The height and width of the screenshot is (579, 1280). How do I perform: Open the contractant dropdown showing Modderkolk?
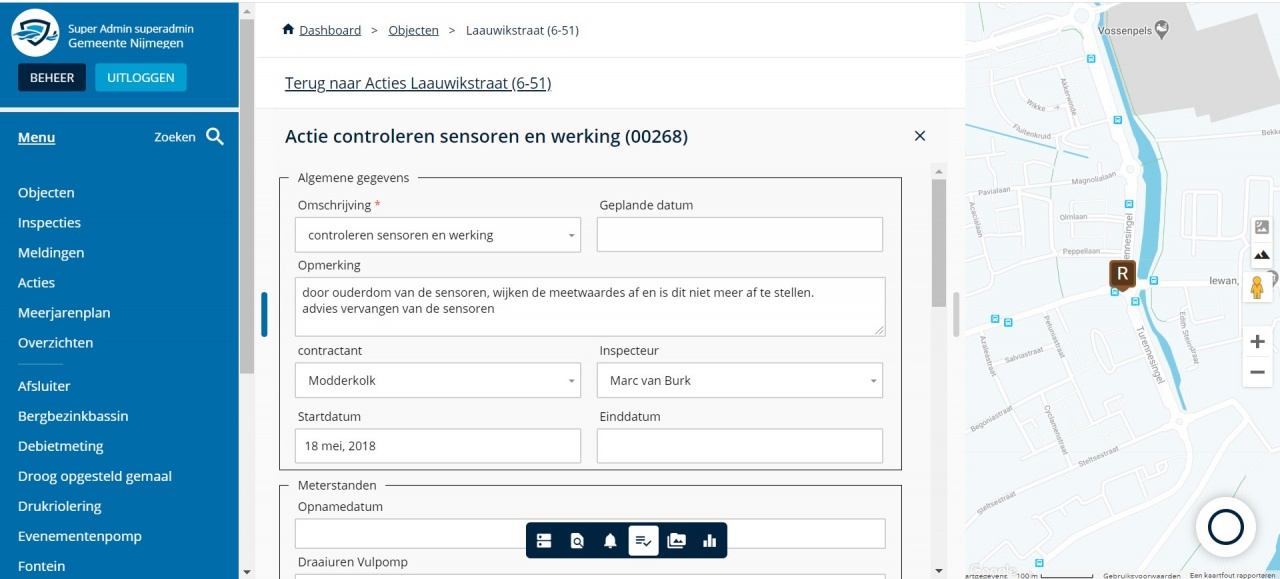[438, 380]
